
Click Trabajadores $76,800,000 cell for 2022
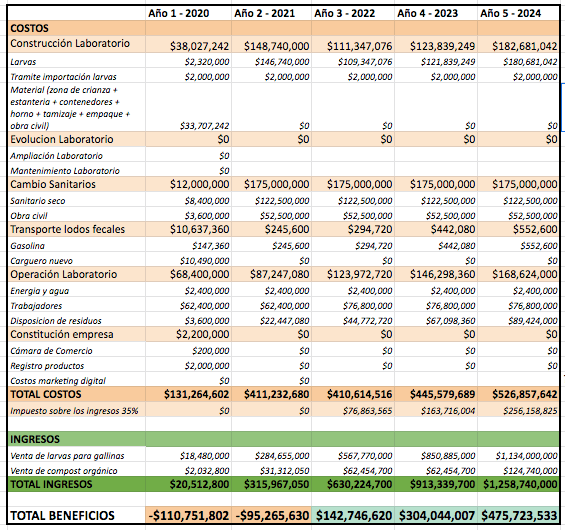[353, 306]
